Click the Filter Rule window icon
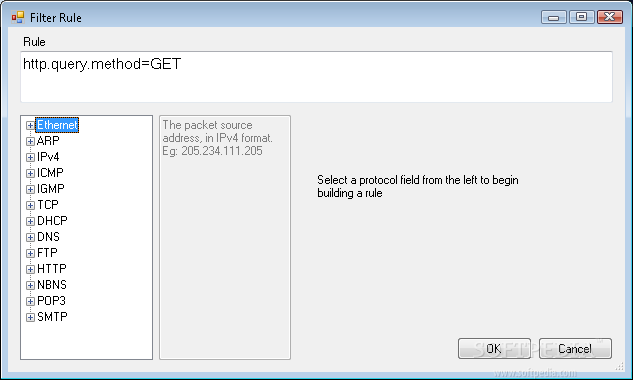Screen dimensions: 633x380 [18, 17]
